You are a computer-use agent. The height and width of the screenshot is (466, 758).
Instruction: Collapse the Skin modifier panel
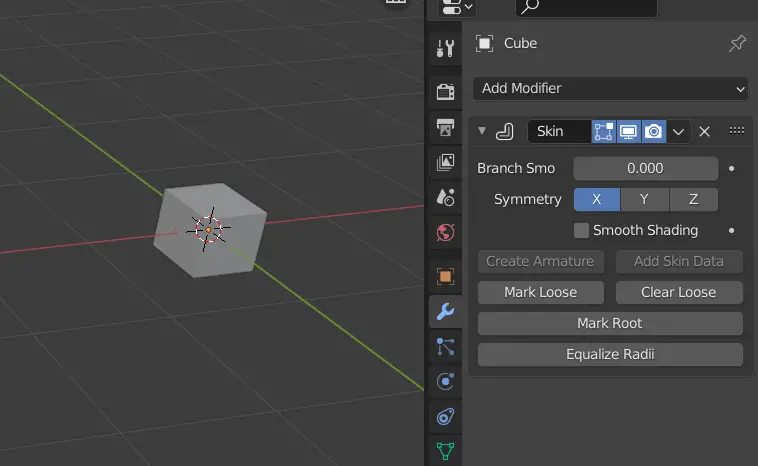pyautogui.click(x=481, y=131)
